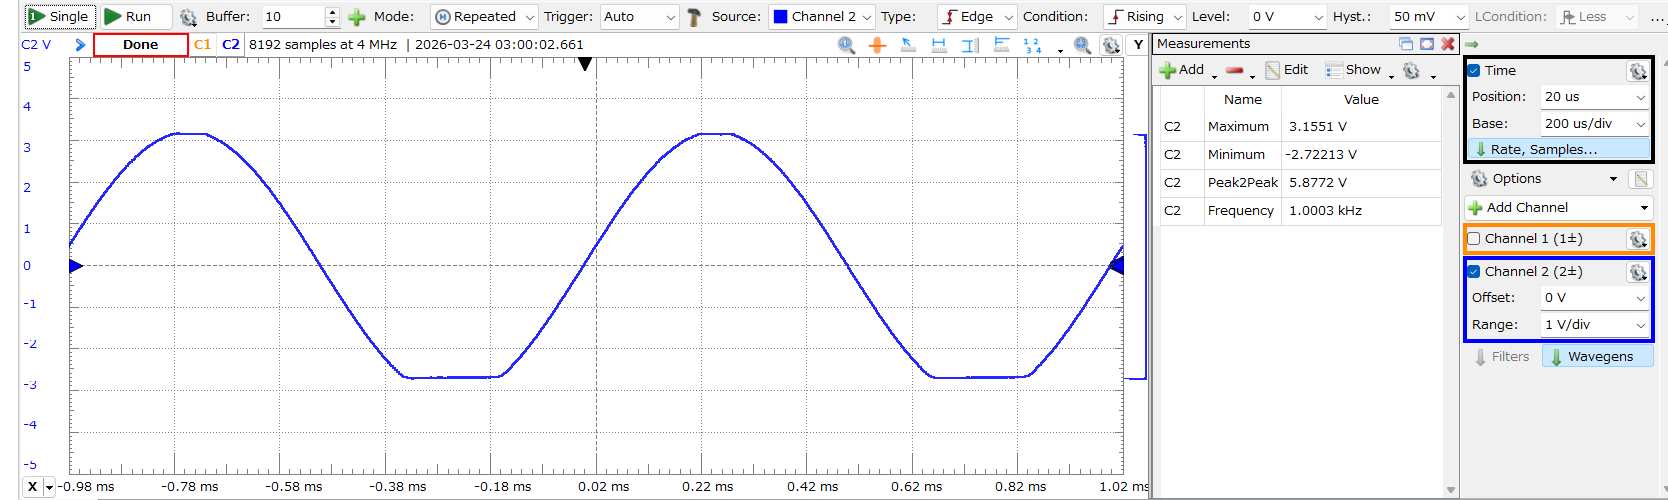The image size is (1668, 500).
Task: Remove measurement with red minus icon
Action: [x=1234, y=70]
